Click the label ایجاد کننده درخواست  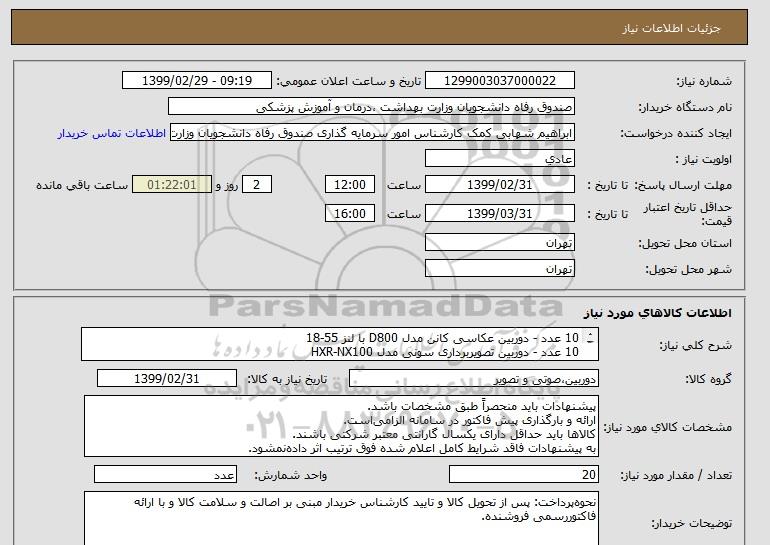676,133
